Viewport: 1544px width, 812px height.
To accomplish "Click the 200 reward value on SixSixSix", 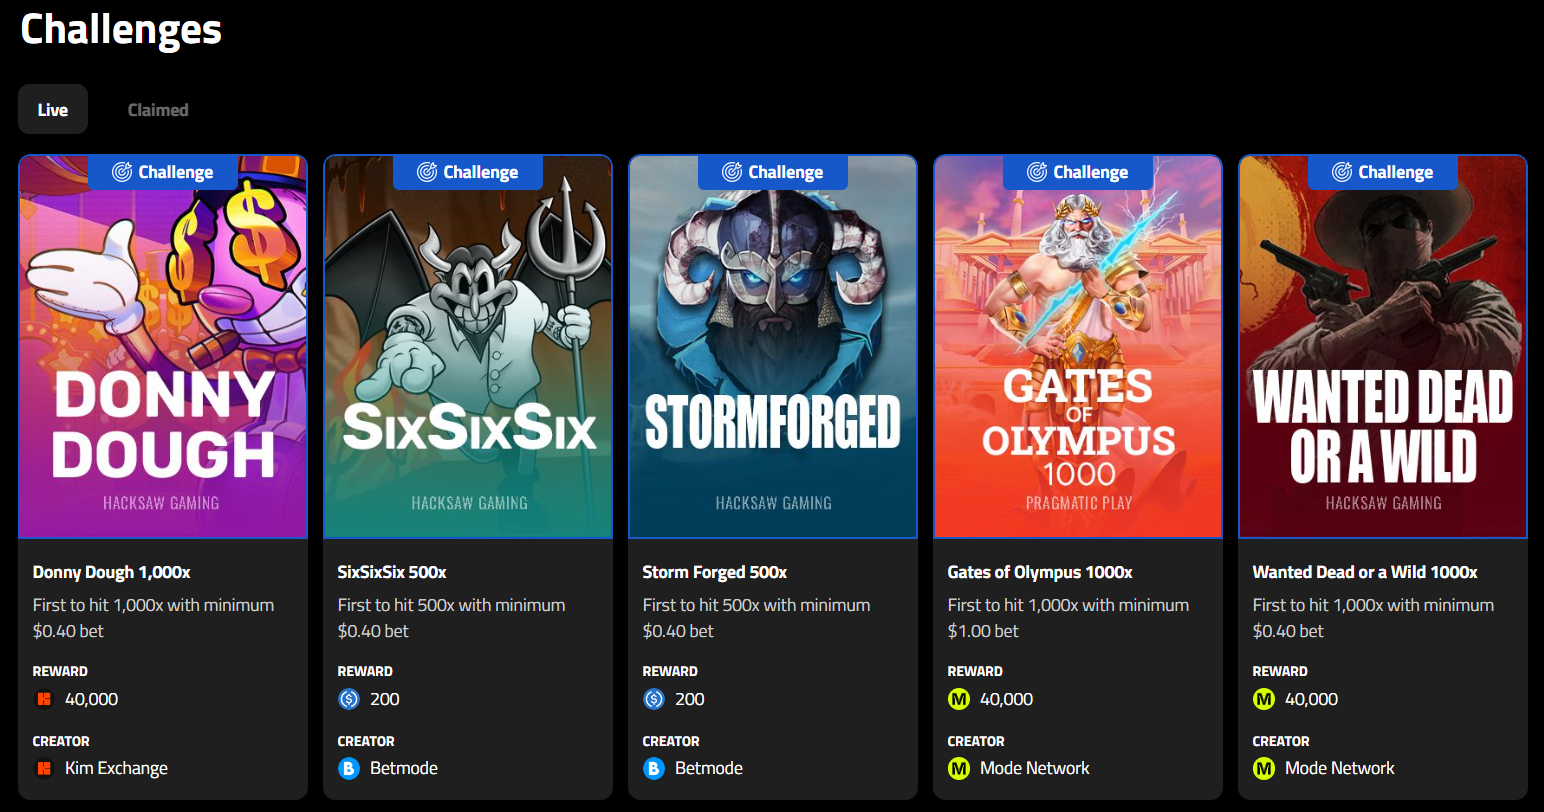I will click(385, 699).
